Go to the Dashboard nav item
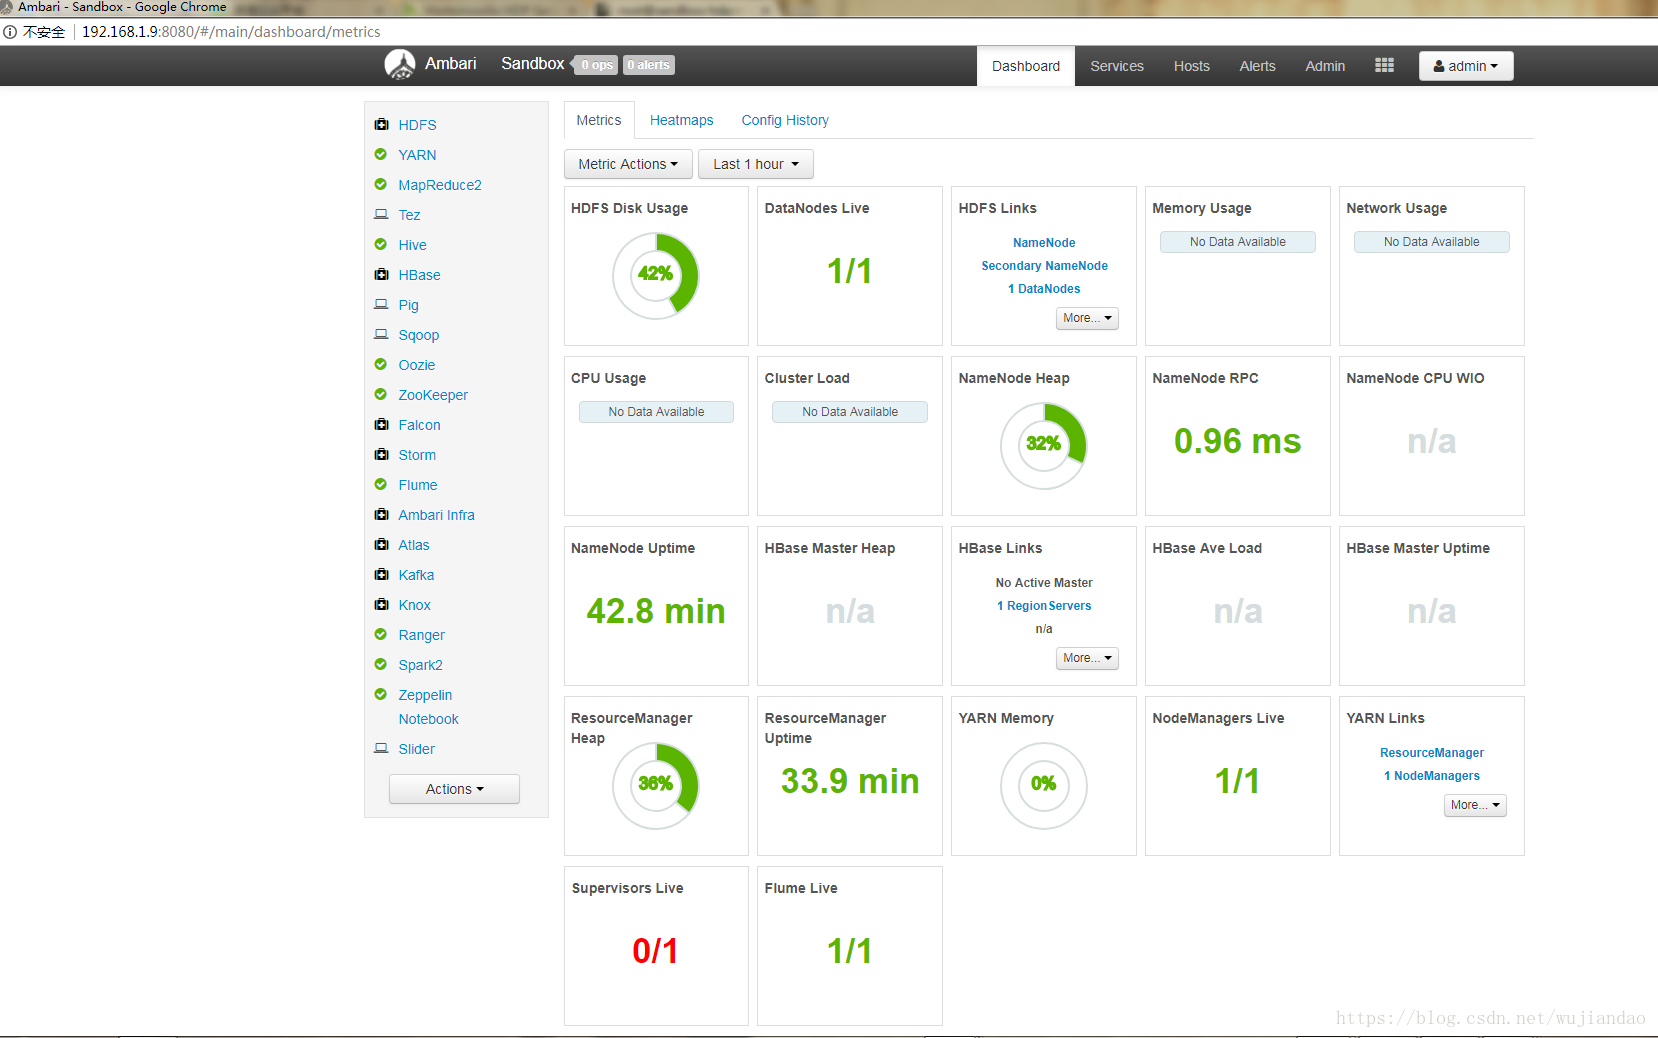This screenshot has width=1658, height=1038. pyautogui.click(x=1026, y=66)
